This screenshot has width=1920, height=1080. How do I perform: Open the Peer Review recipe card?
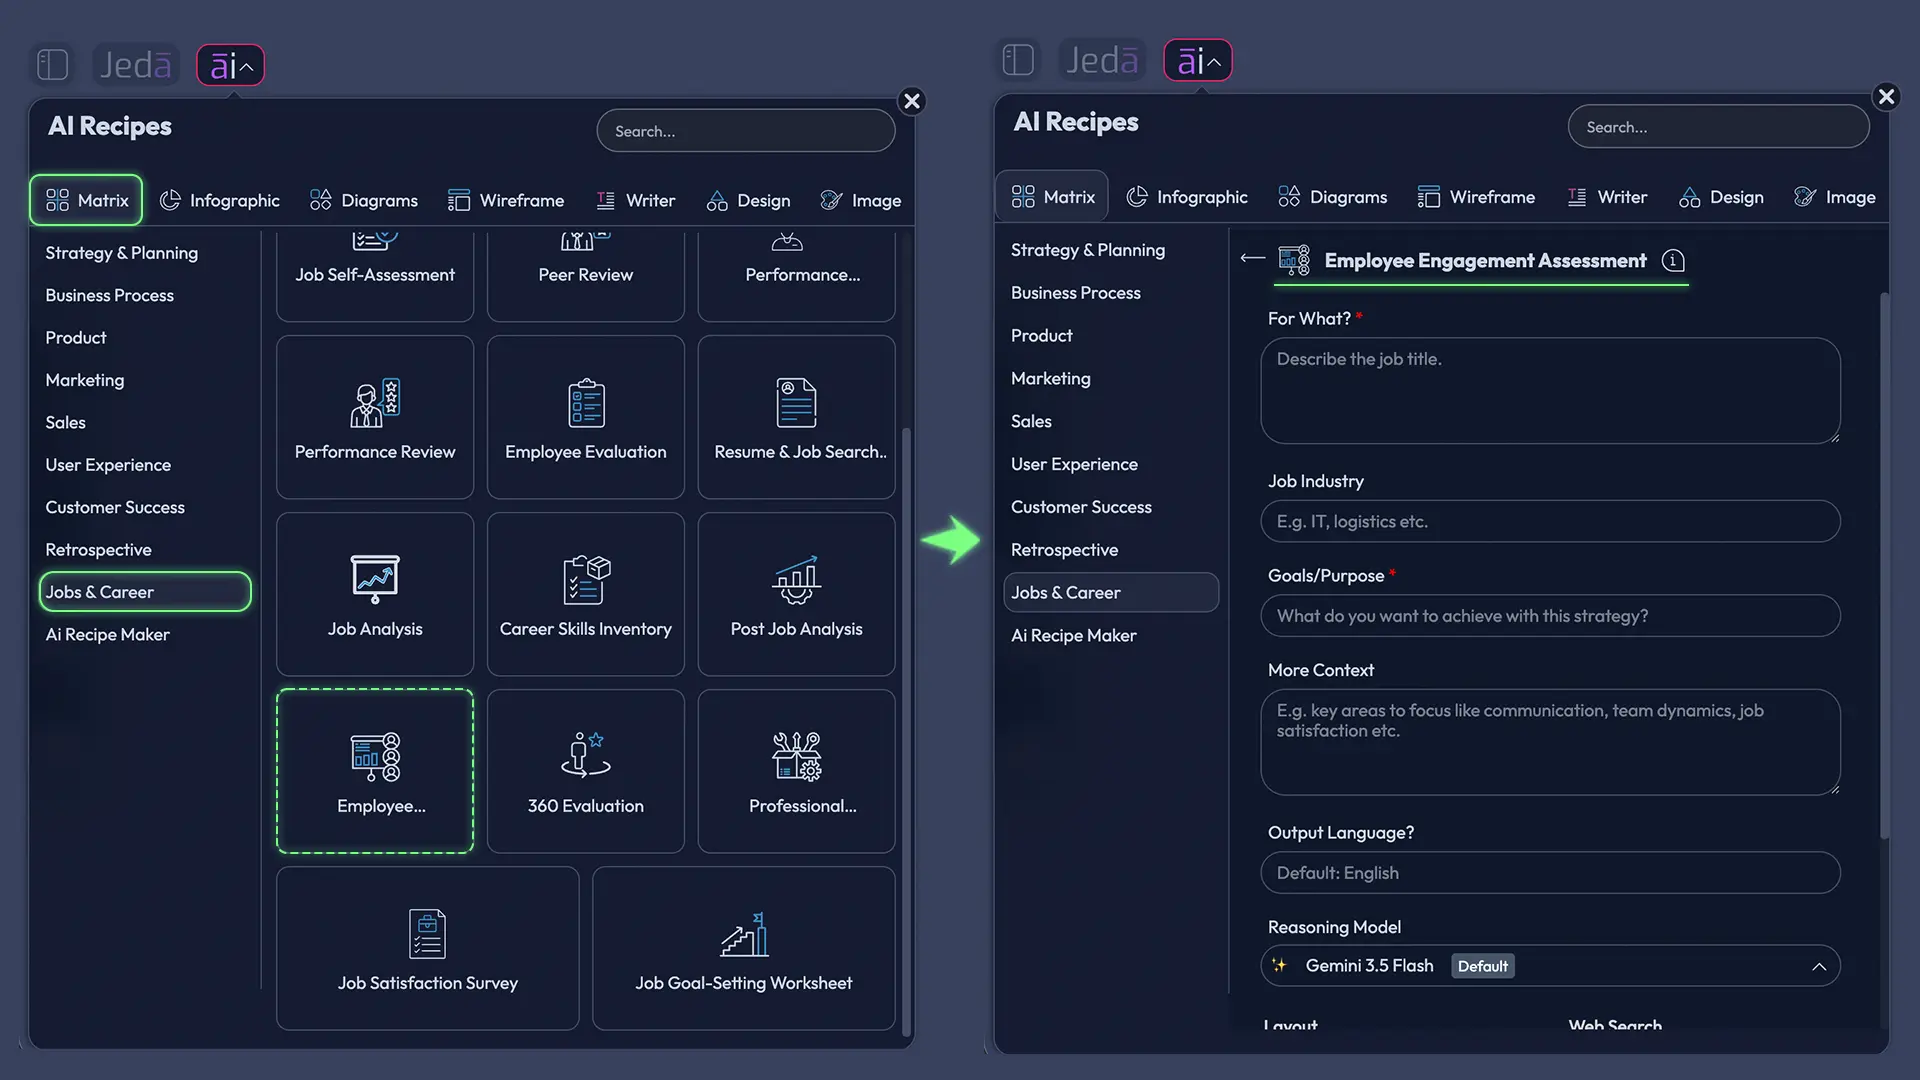(586, 275)
